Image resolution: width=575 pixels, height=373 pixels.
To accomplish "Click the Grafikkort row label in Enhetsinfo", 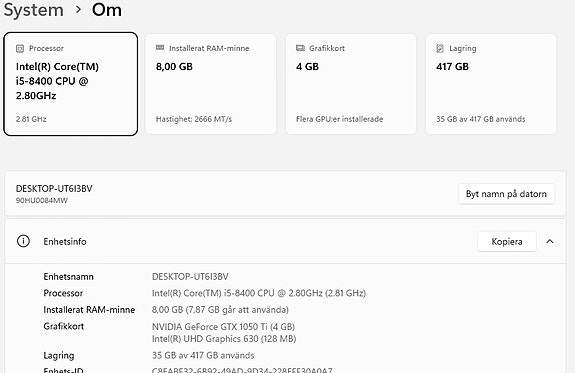I will pyautogui.click(x=64, y=326).
